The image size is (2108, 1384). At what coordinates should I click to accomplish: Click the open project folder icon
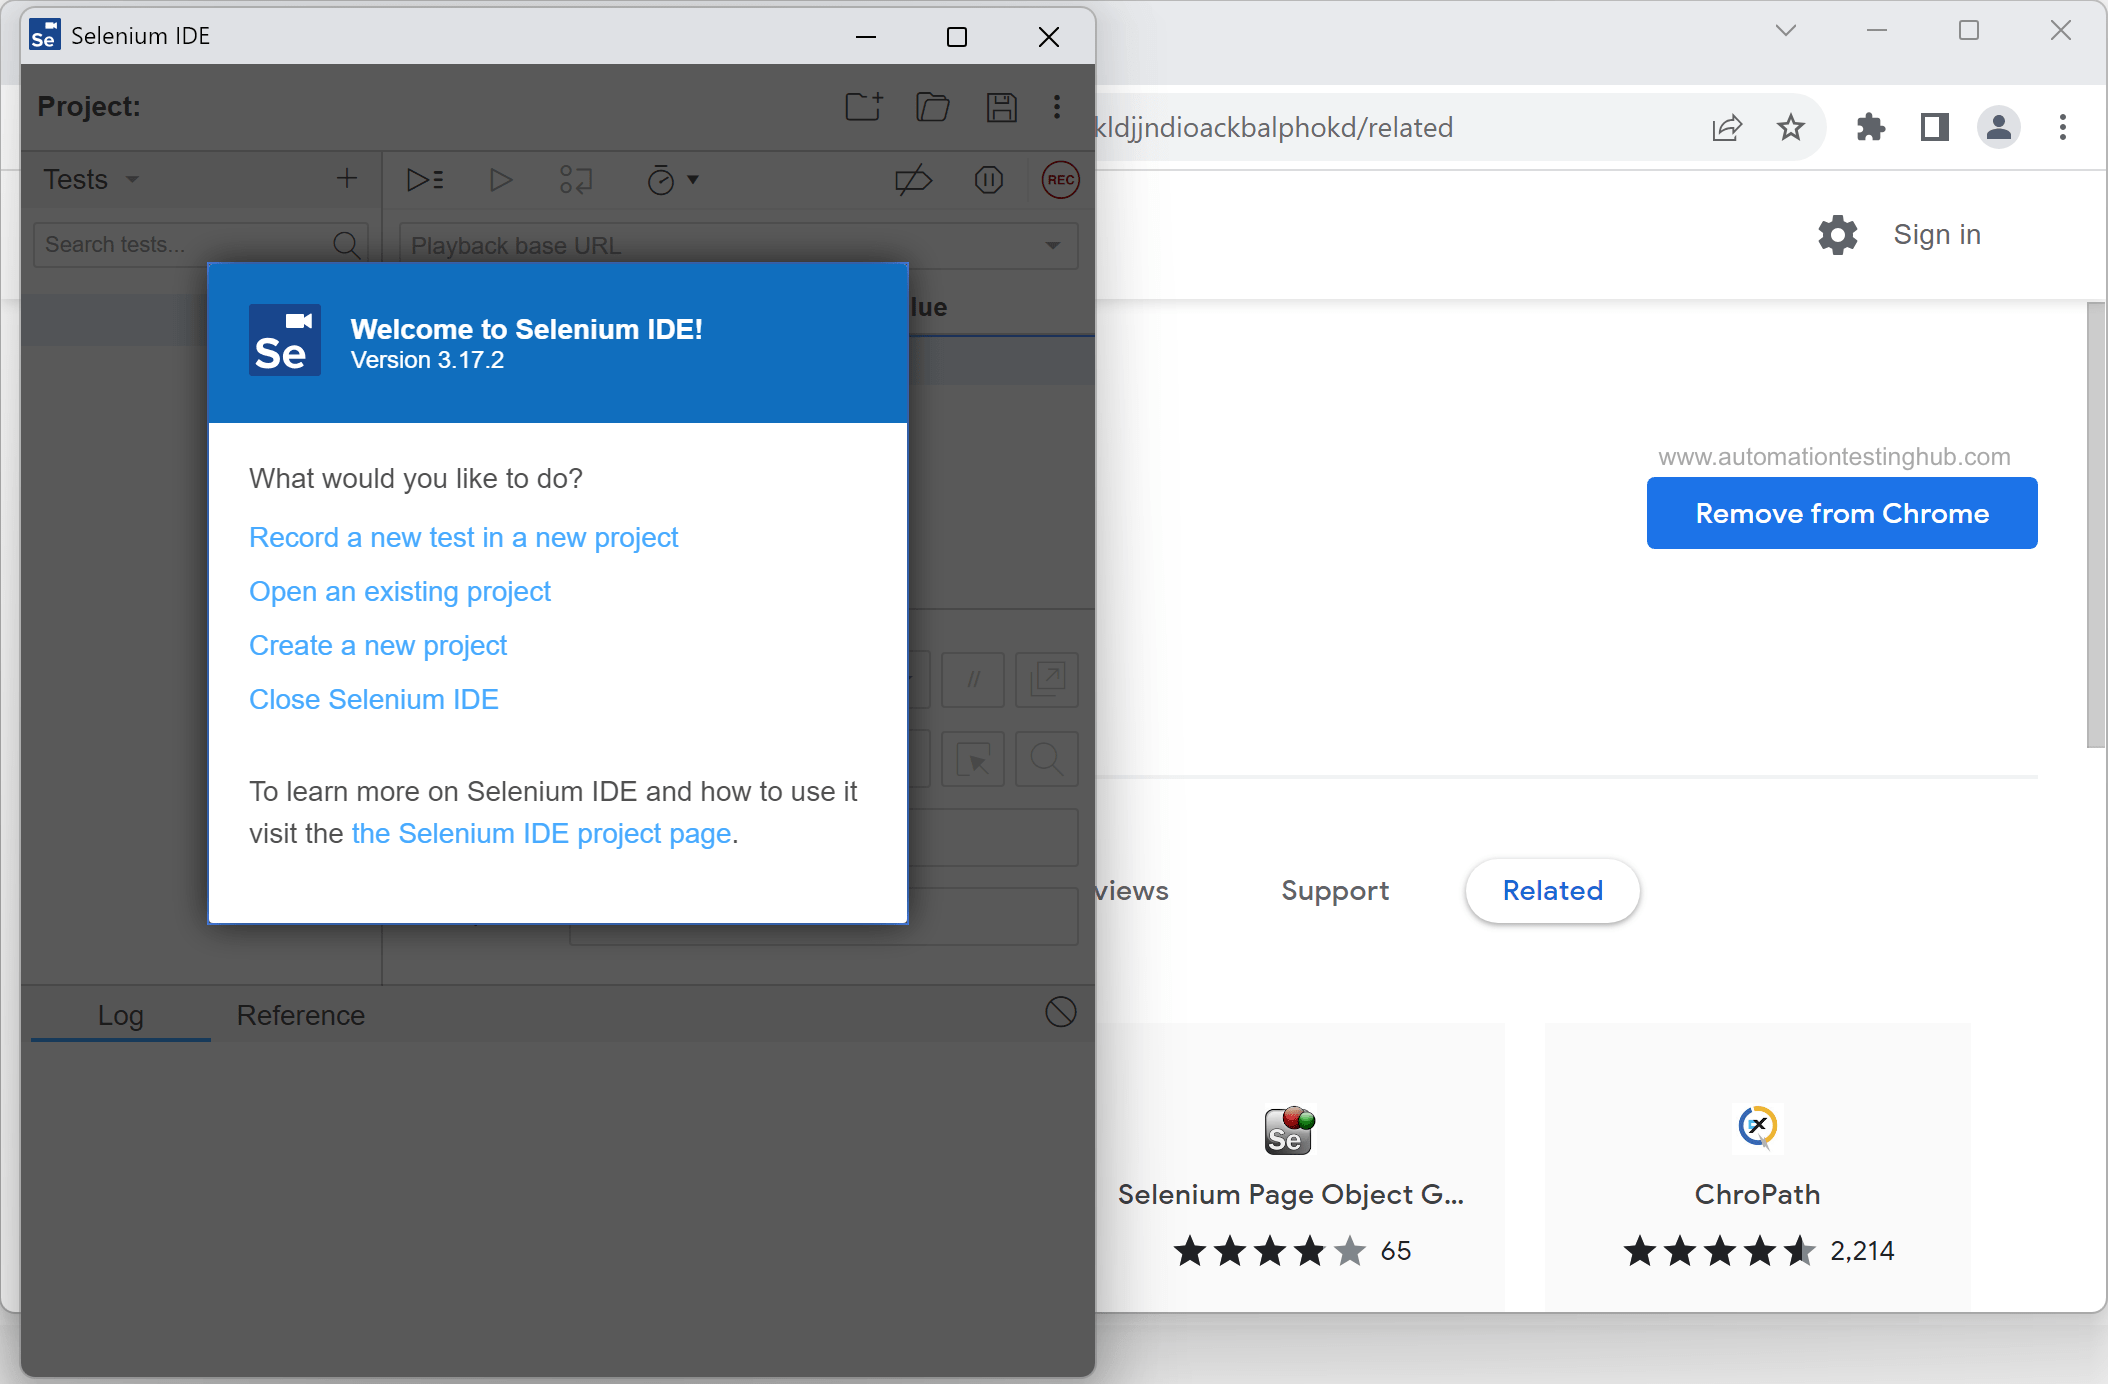(x=932, y=107)
